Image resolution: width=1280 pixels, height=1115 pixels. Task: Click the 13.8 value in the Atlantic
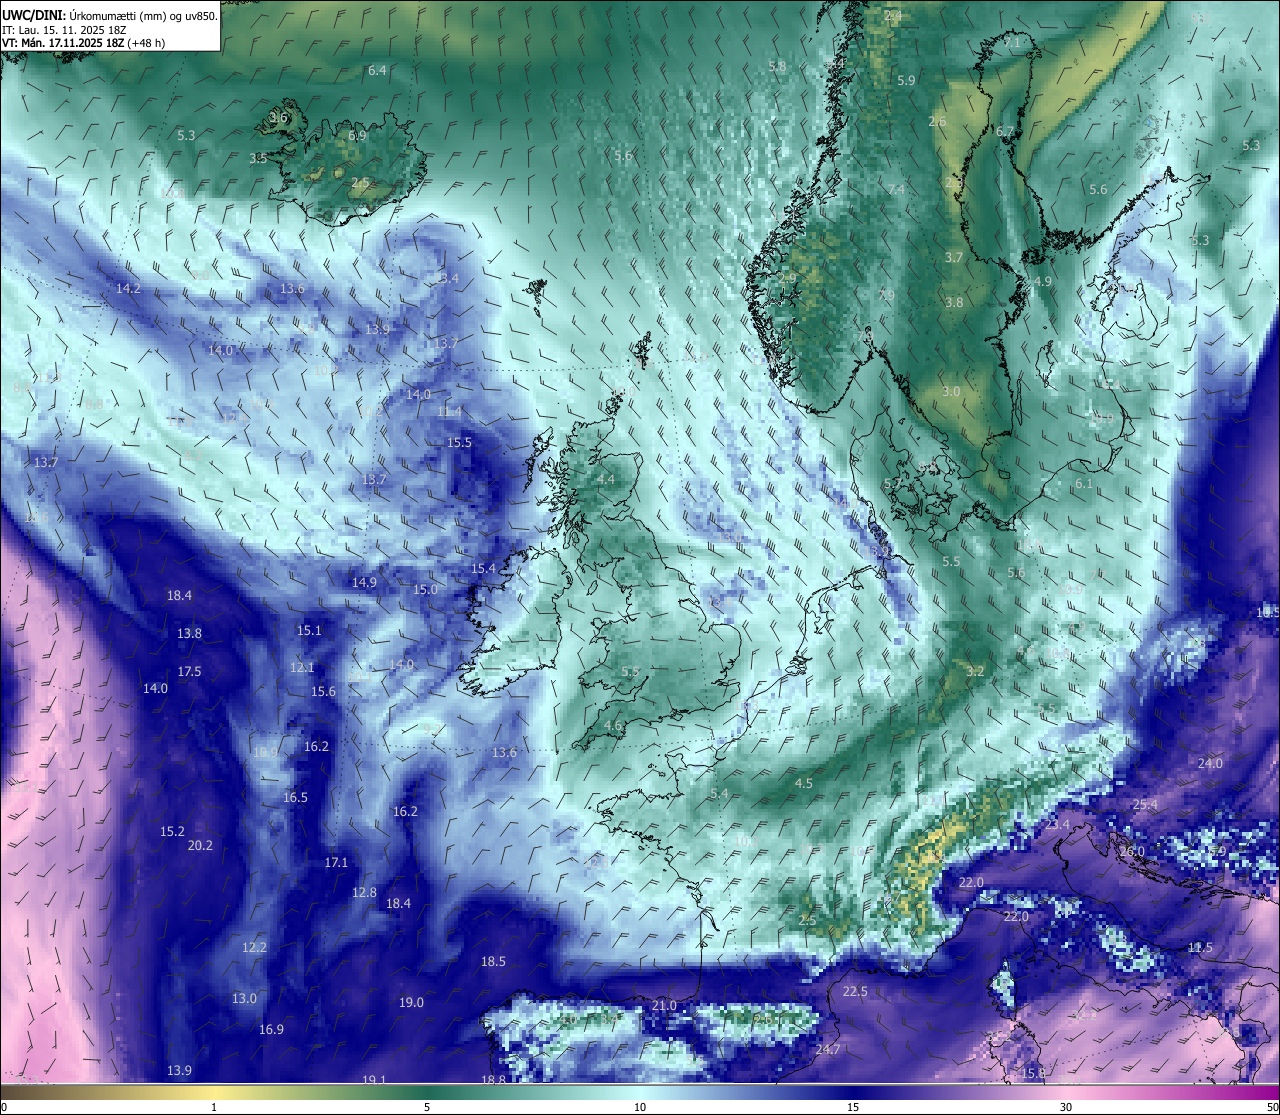(x=189, y=634)
